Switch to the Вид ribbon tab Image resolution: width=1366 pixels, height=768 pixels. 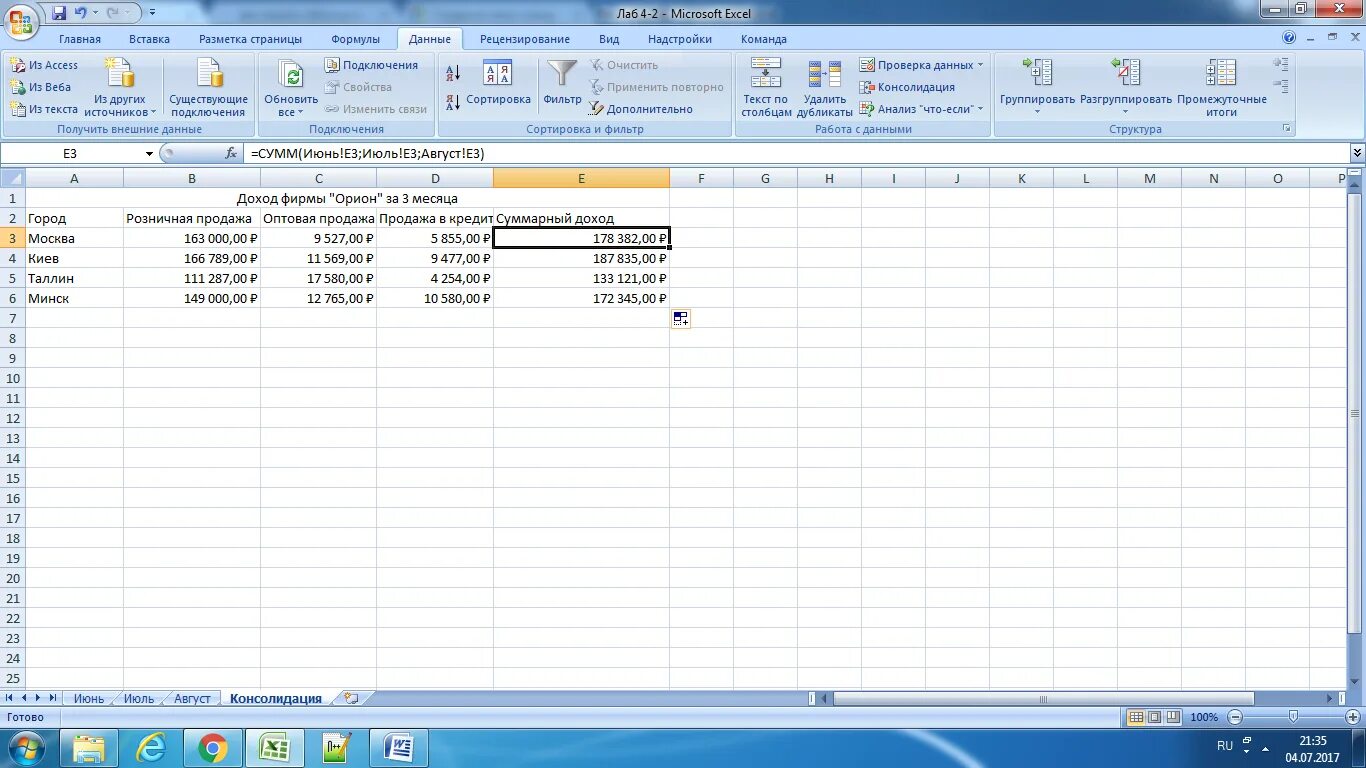(609, 39)
